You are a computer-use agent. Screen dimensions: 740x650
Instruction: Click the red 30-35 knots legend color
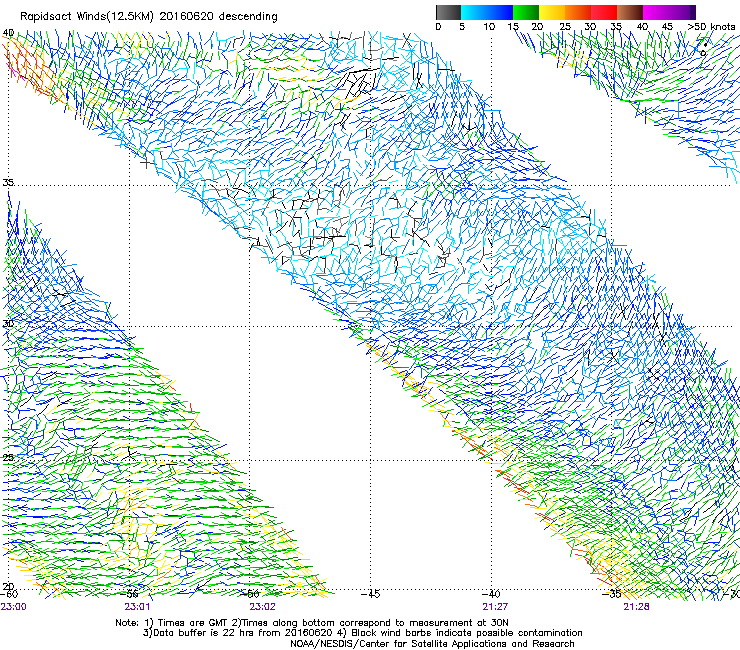[x=604, y=12]
